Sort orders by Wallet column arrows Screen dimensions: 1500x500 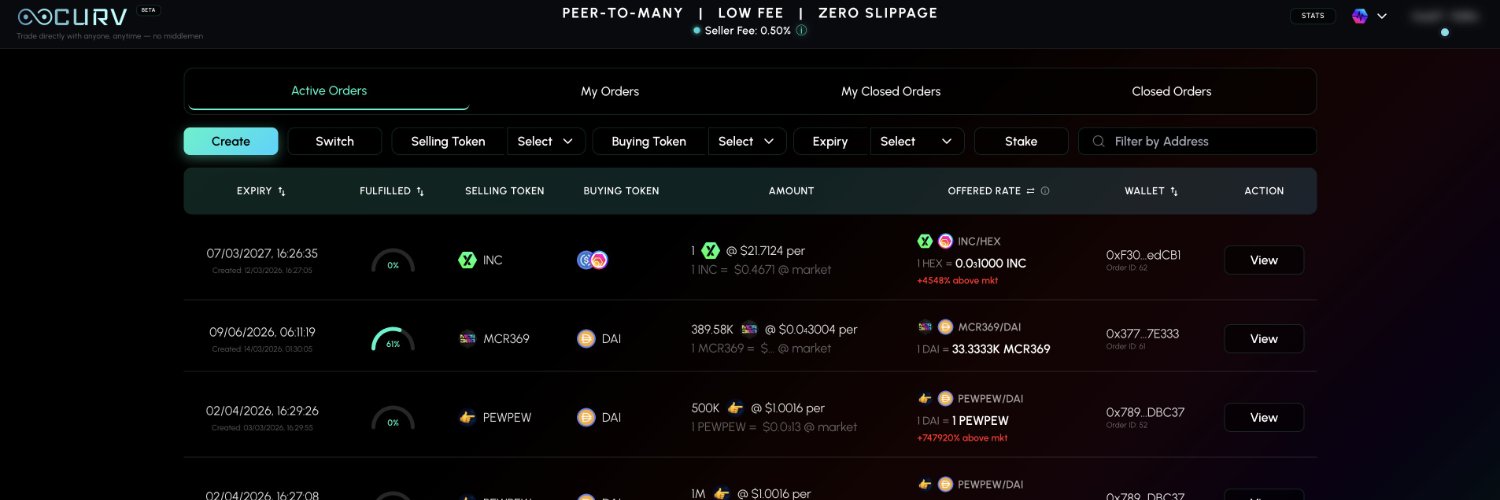1174,191
